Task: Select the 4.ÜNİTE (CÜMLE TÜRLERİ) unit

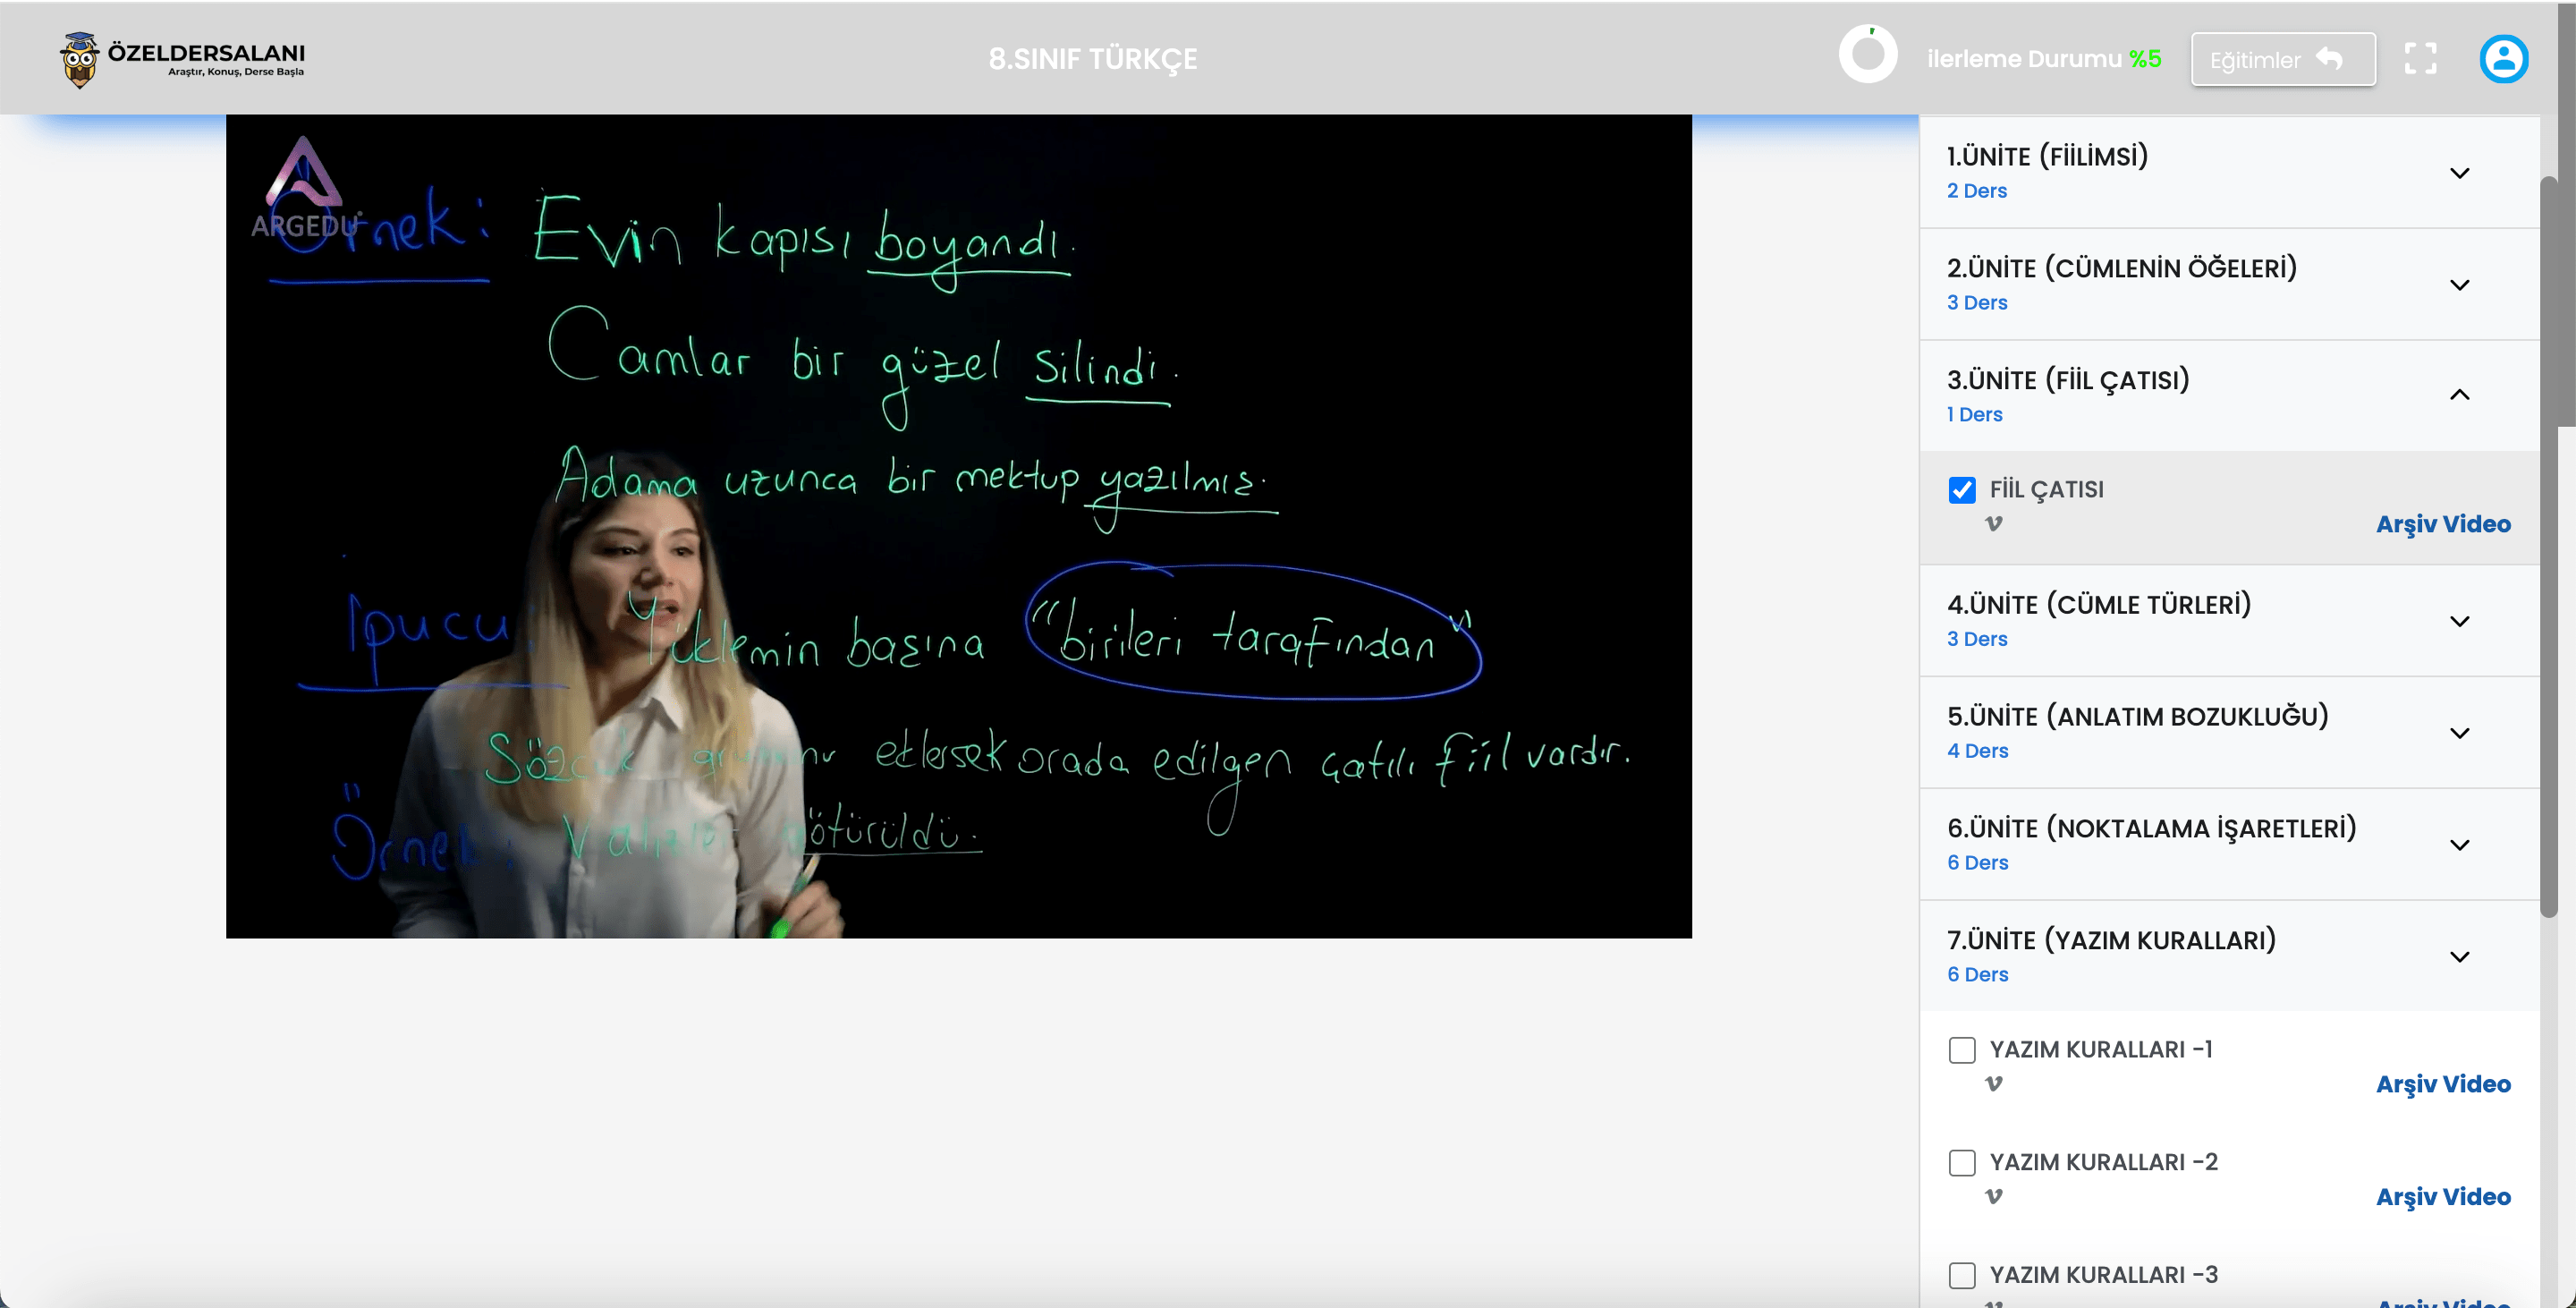Action: coord(2098,605)
